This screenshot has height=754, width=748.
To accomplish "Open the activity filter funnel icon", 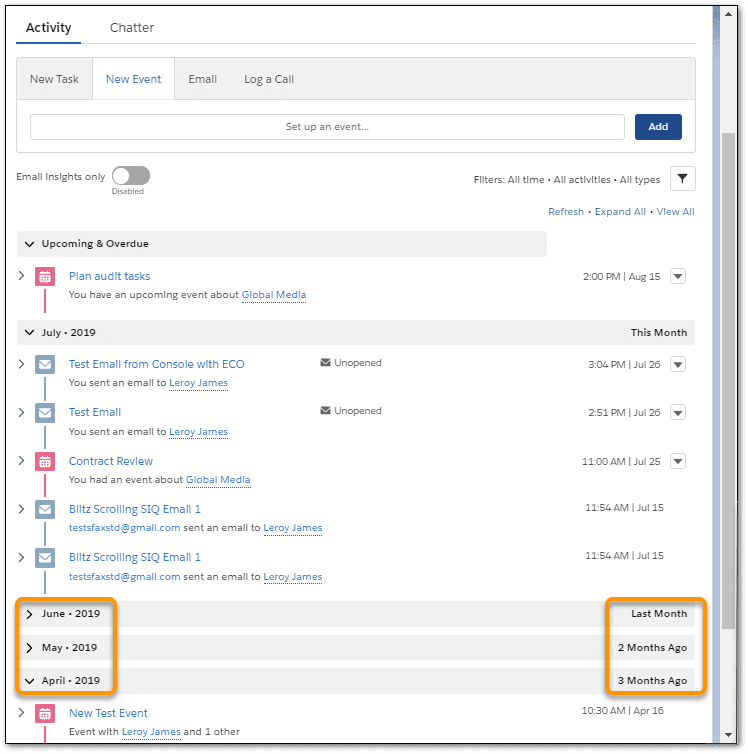I will coord(682,179).
